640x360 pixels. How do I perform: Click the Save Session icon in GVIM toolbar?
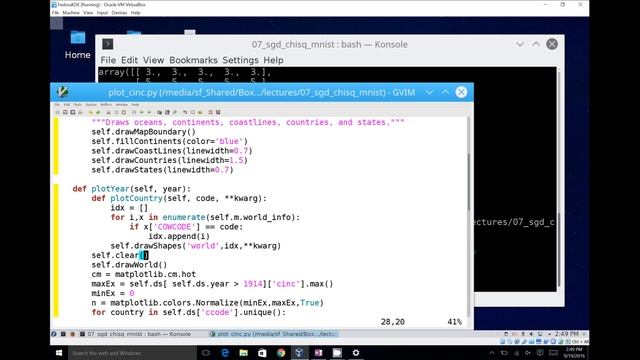[167, 112]
